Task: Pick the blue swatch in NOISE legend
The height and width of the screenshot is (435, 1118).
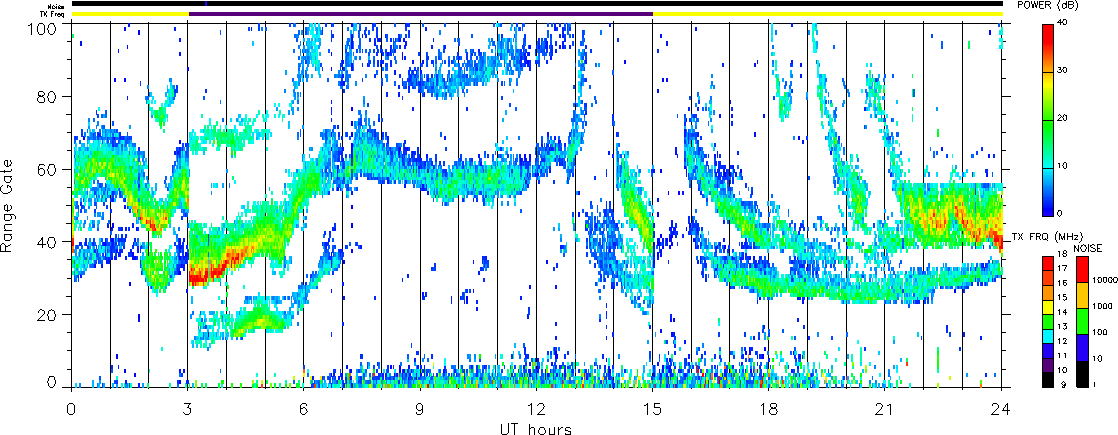Action: point(1082,348)
